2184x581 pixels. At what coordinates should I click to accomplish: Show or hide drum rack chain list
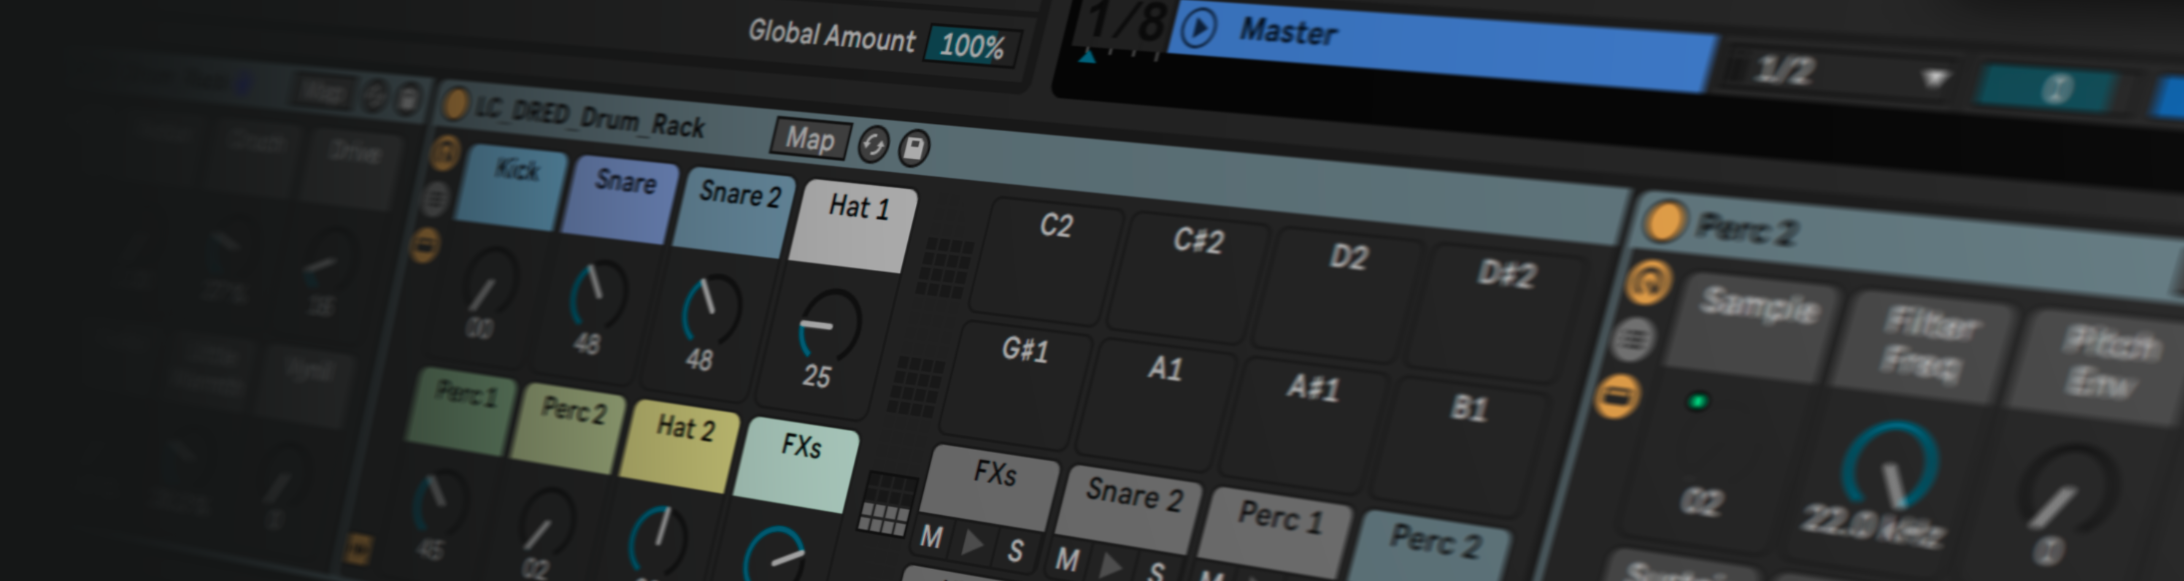435,199
